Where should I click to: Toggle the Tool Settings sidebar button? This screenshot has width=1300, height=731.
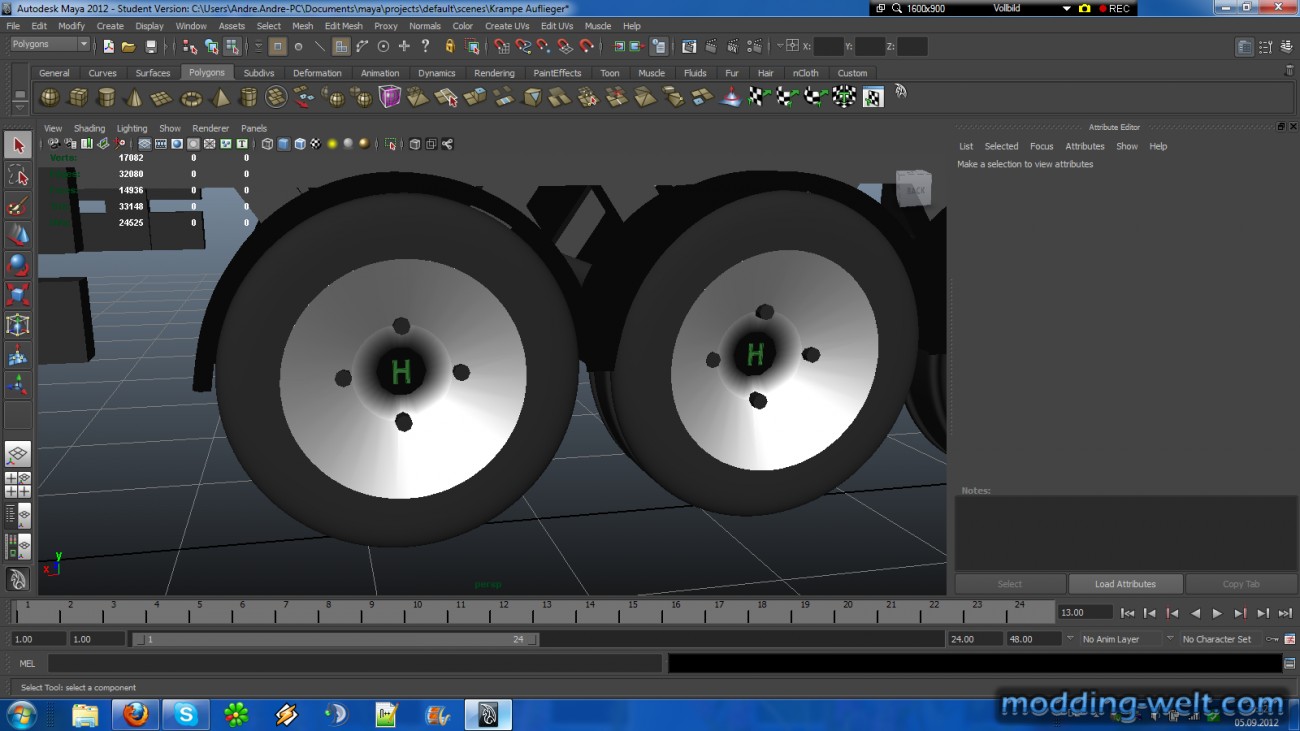coord(1265,46)
